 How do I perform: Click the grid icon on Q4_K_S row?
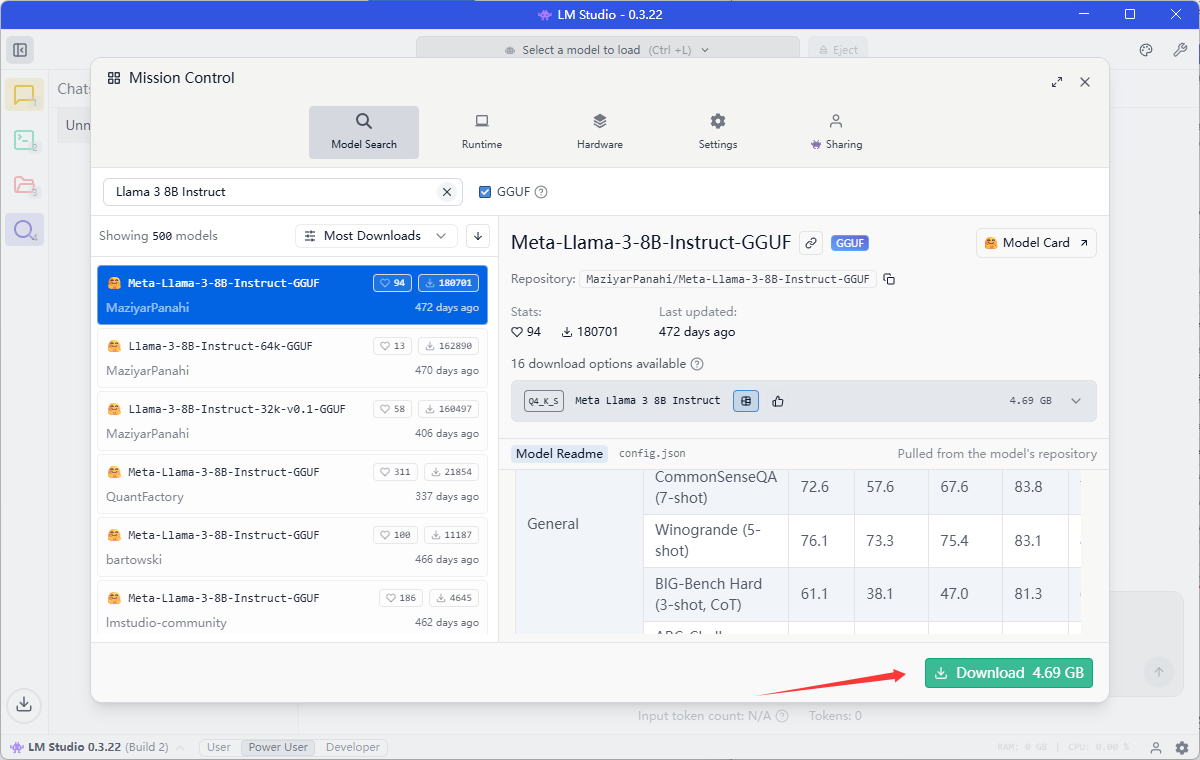pos(745,401)
